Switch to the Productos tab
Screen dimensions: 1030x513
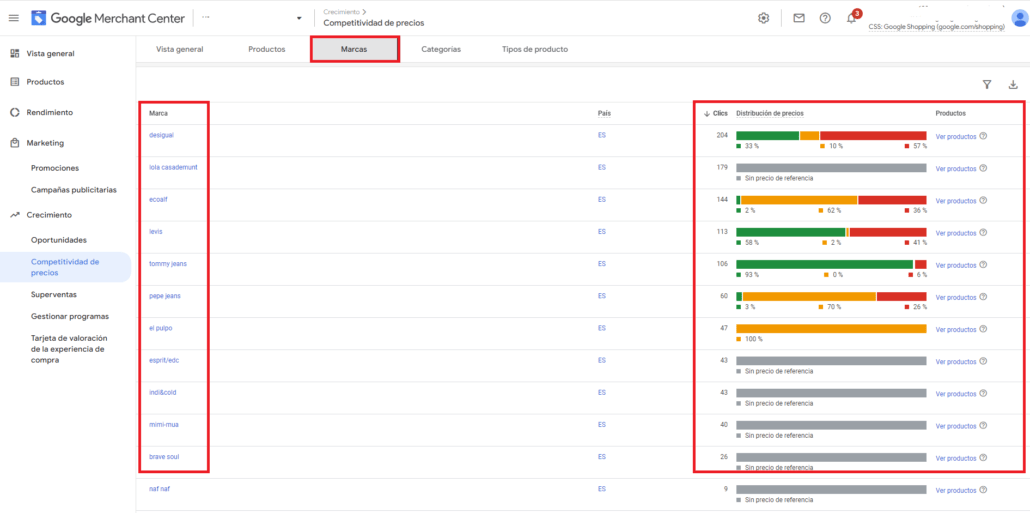[x=266, y=49]
